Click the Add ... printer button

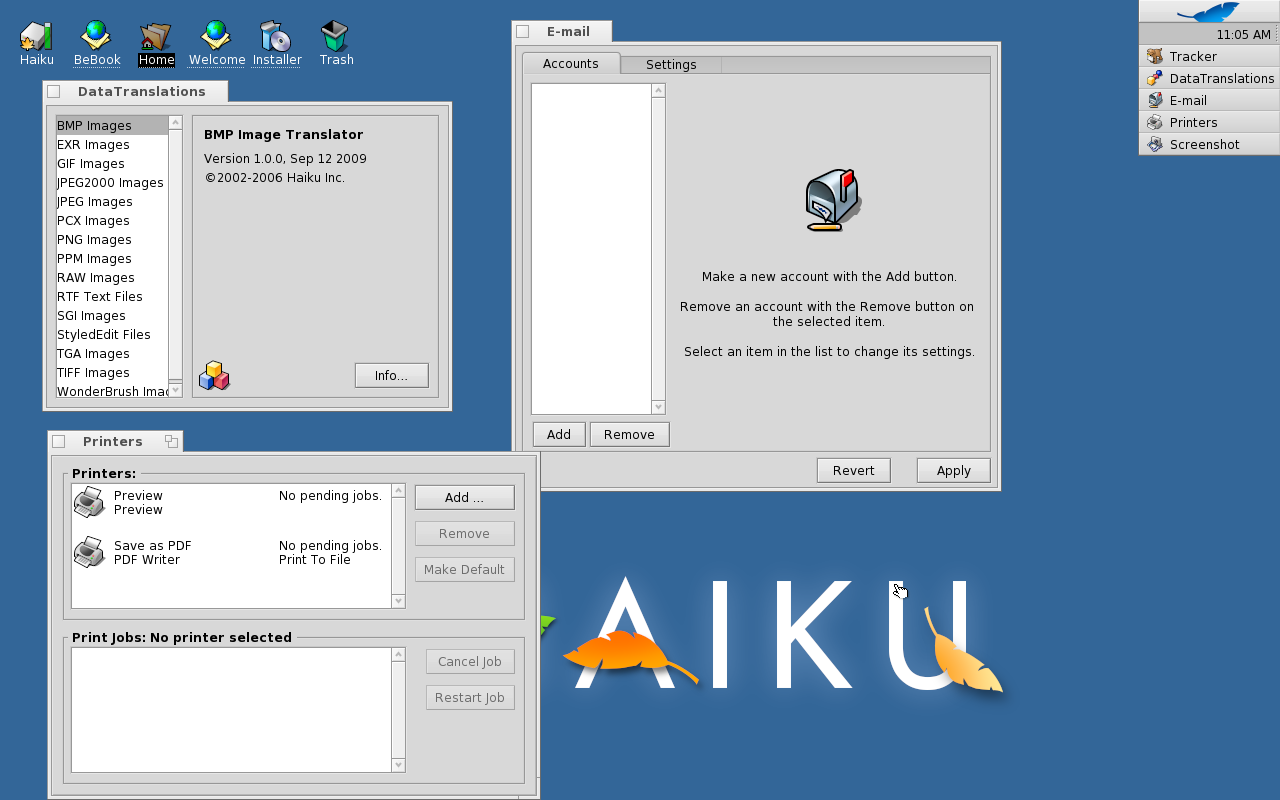[x=464, y=497]
